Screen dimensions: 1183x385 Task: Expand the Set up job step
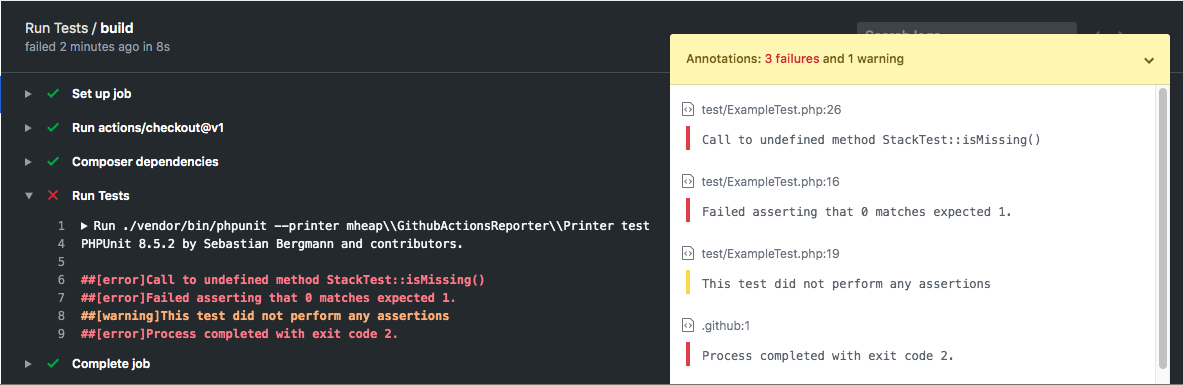29,94
